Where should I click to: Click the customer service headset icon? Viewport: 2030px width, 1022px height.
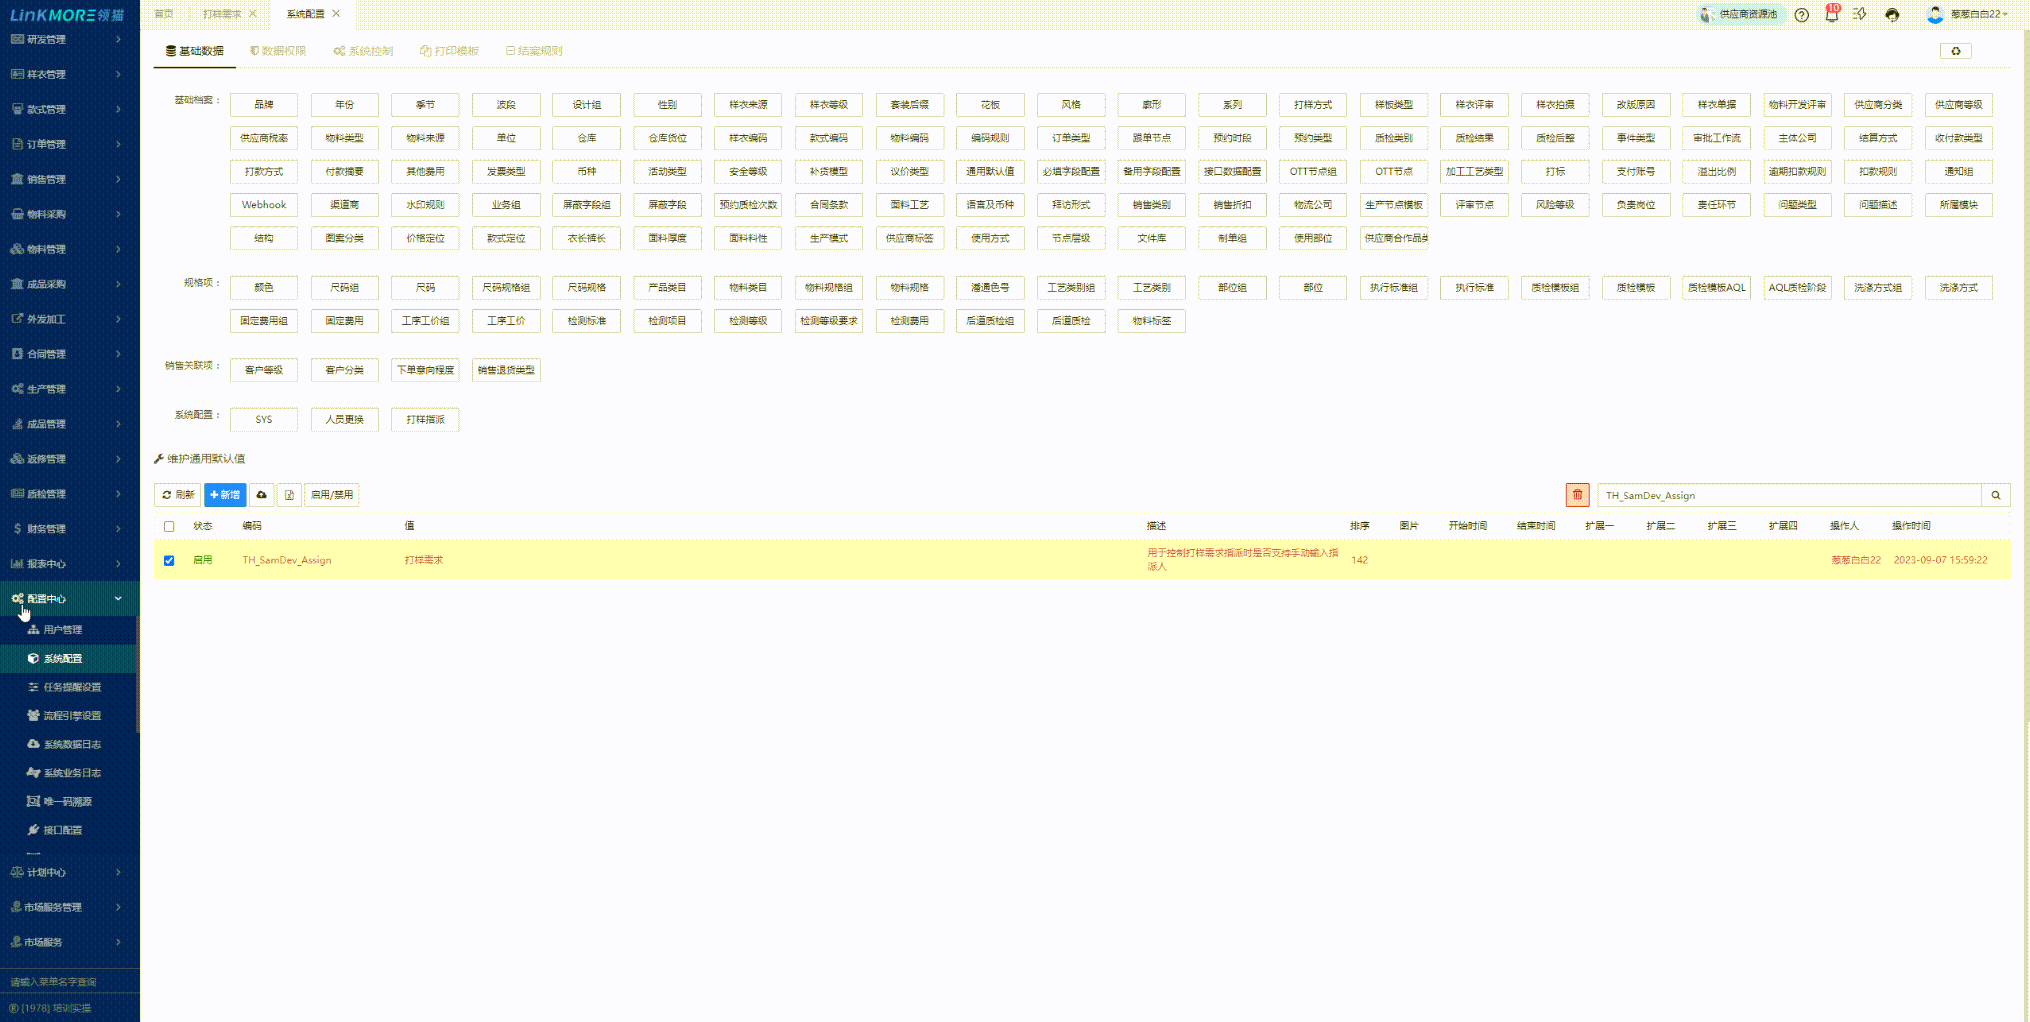click(x=1892, y=15)
